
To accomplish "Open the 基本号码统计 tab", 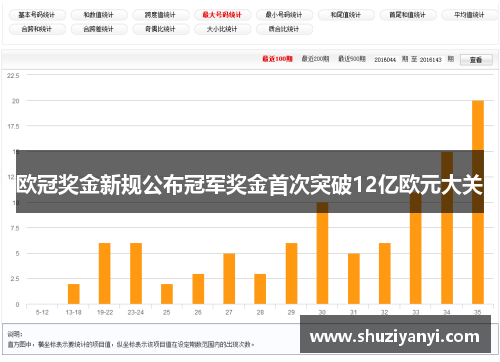I will click(37, 15).
